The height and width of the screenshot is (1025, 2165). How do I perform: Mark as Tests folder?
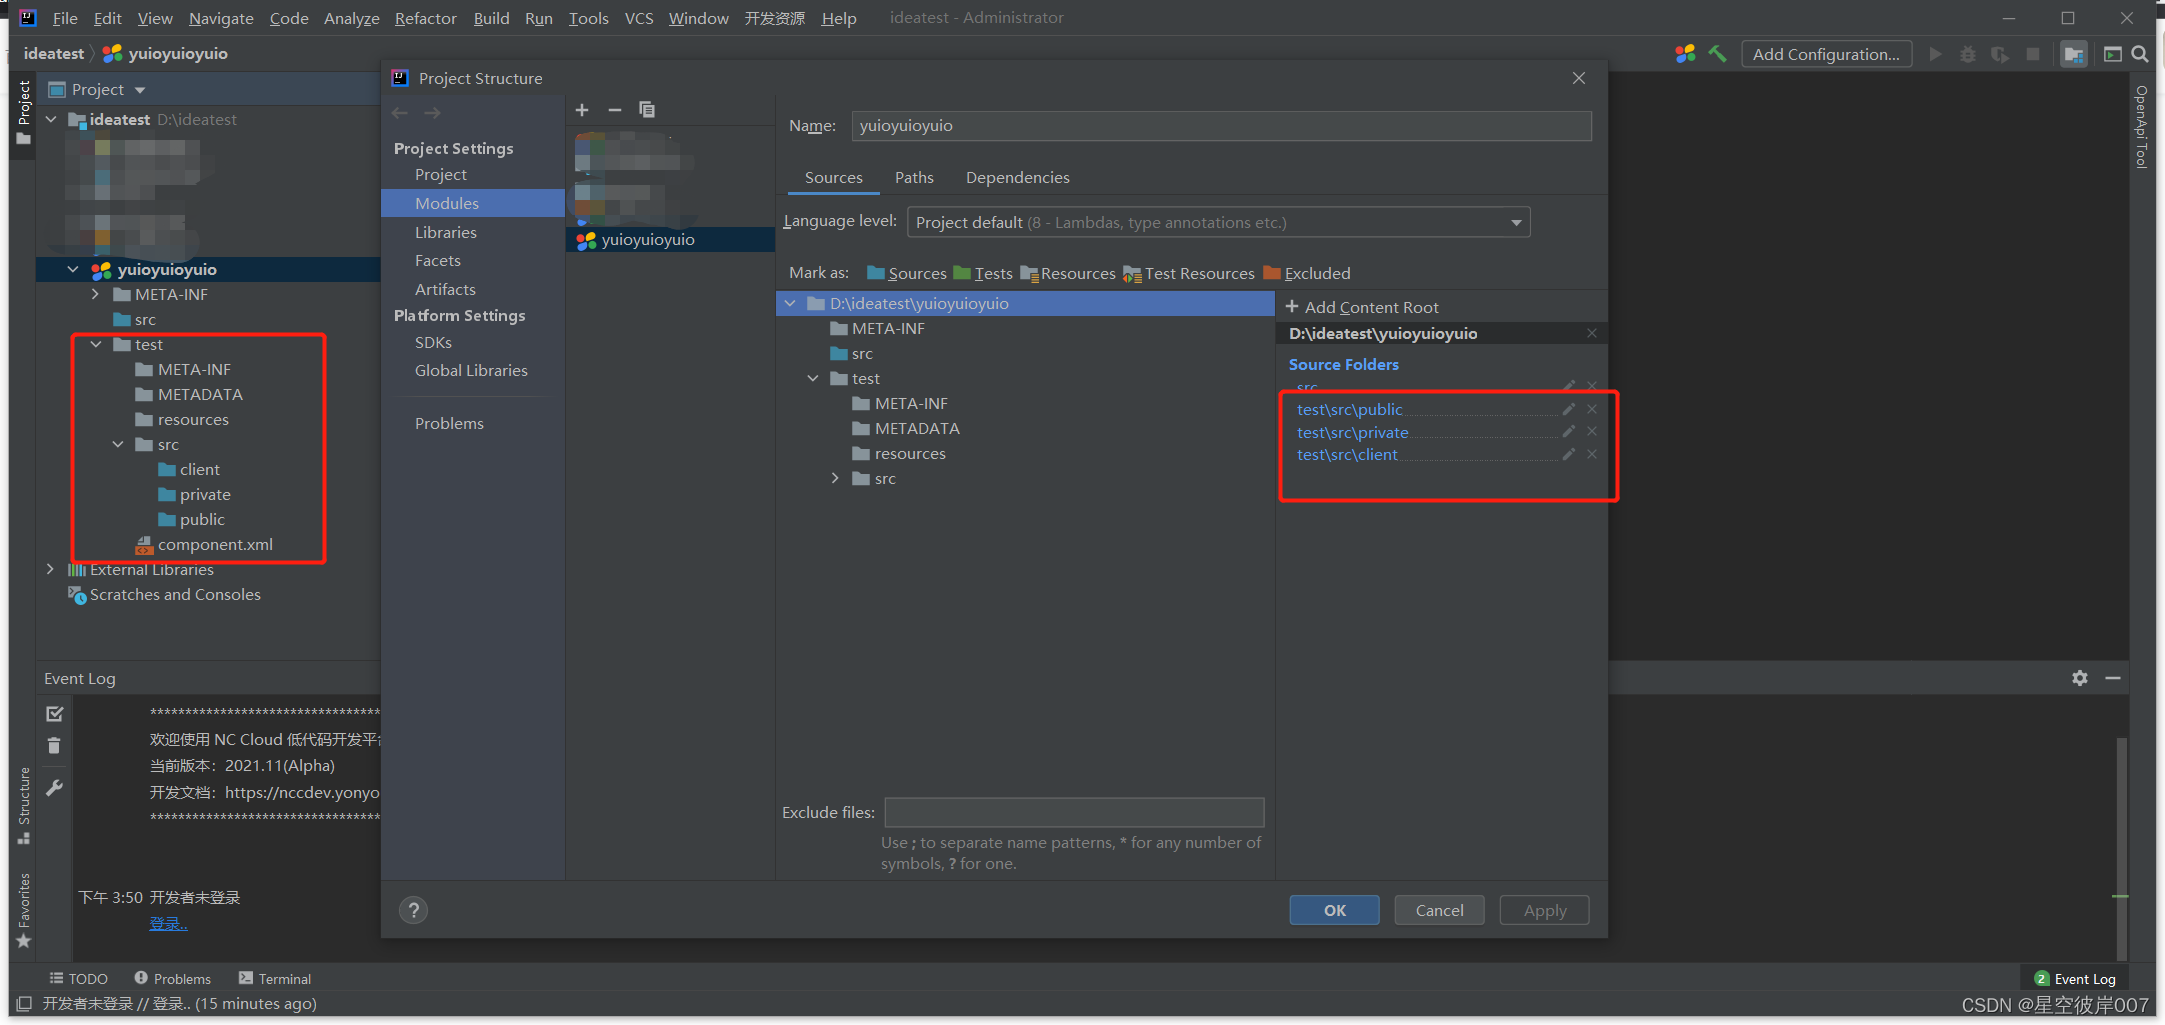983,273
